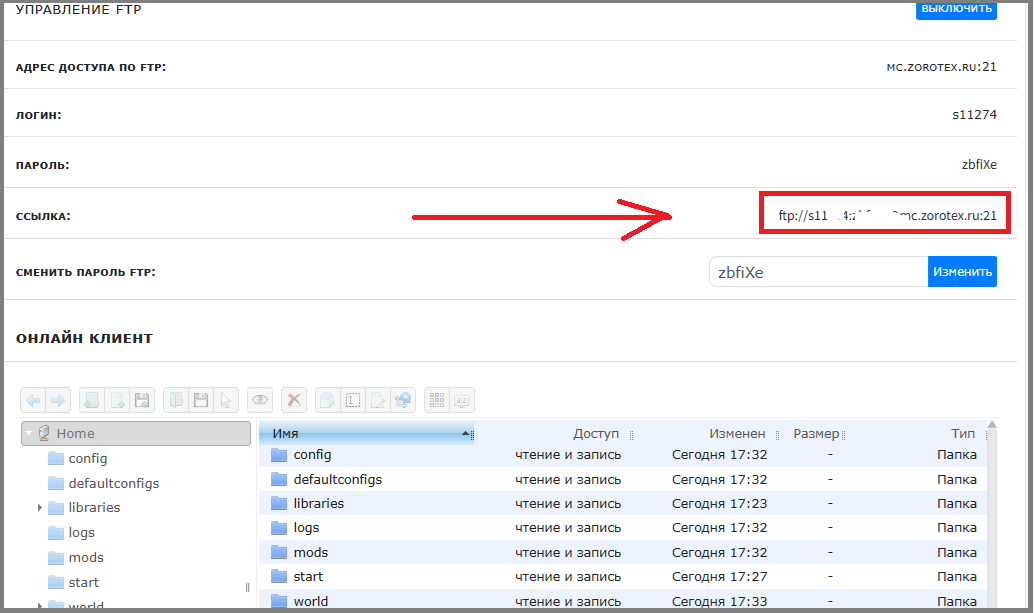Click the red X delete icon
1034x613 pixels.
point(294,400)
